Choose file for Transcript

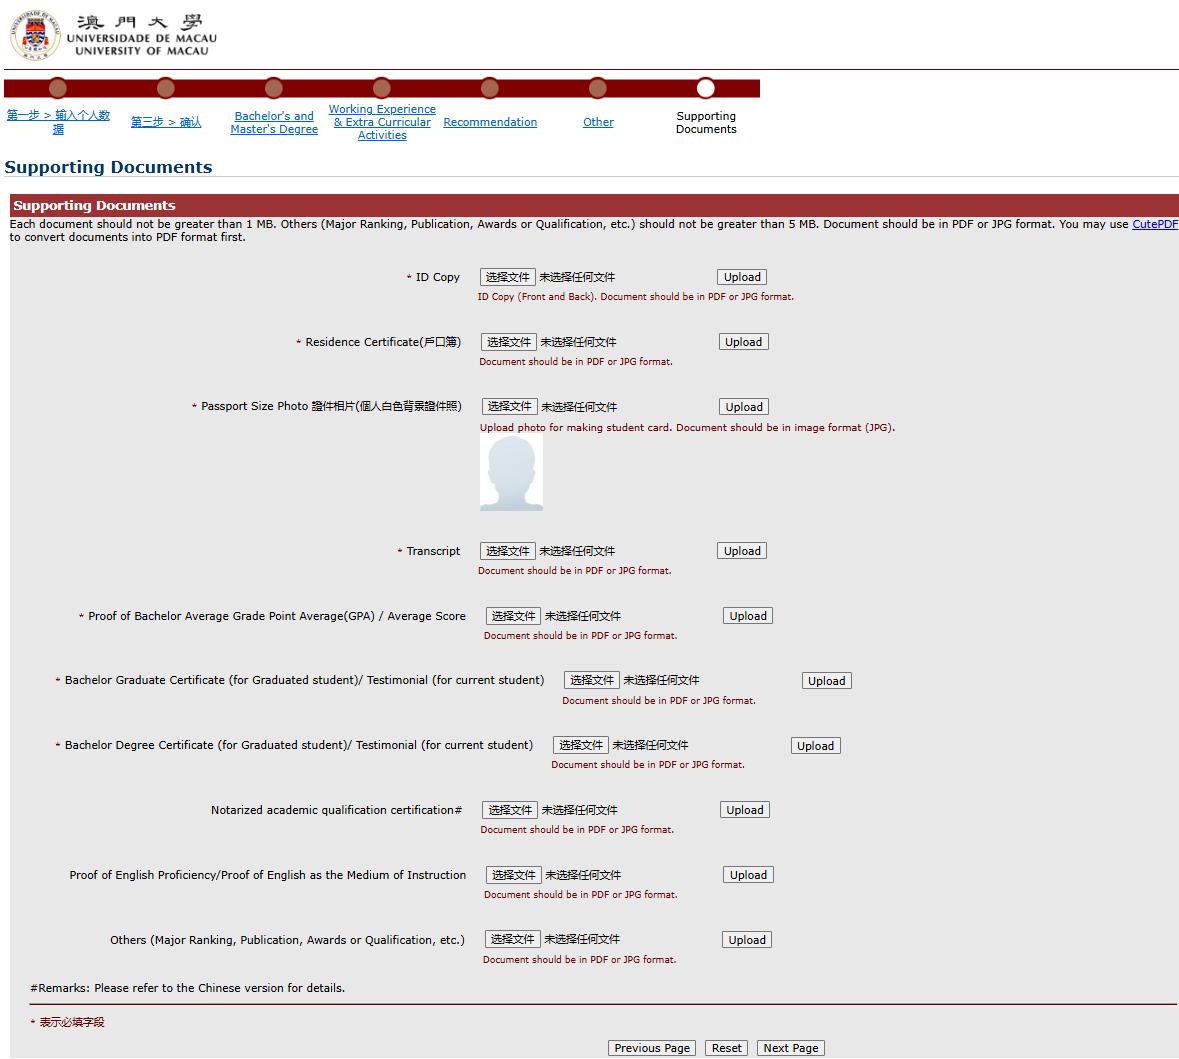[507, 551]
